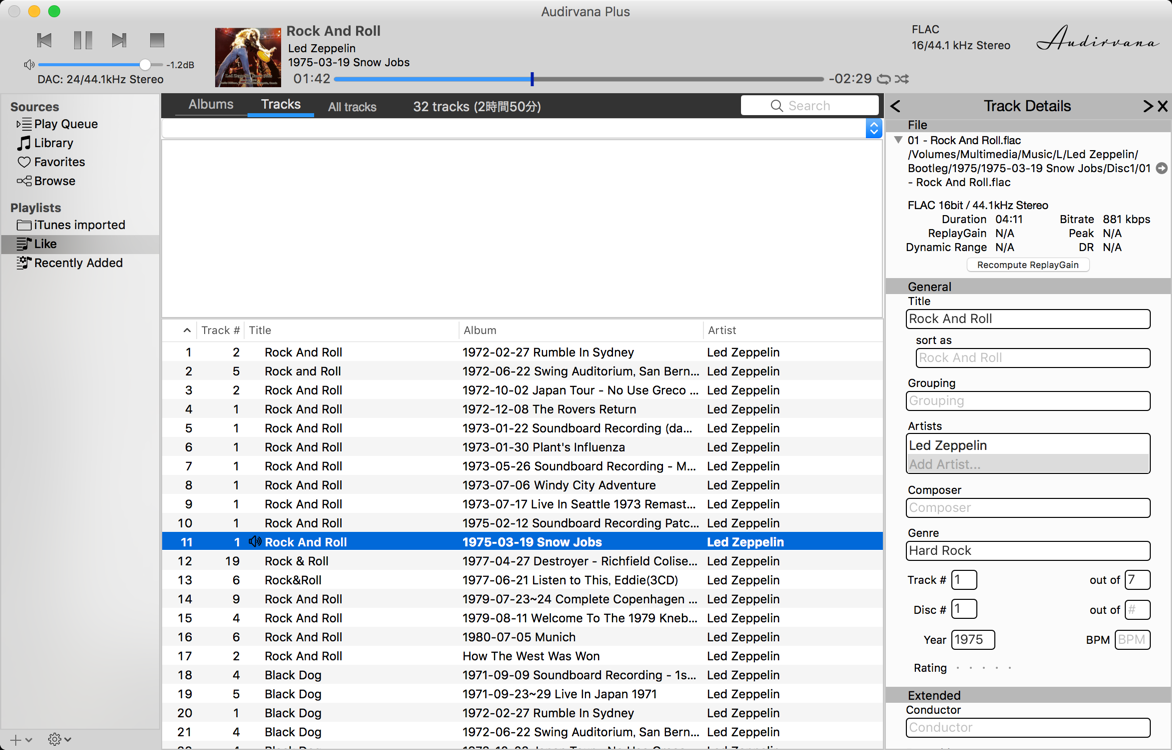Screen dimensions: 1172x750
Task: Go forward in Track Details panel
Action: tap(1148, 106)
